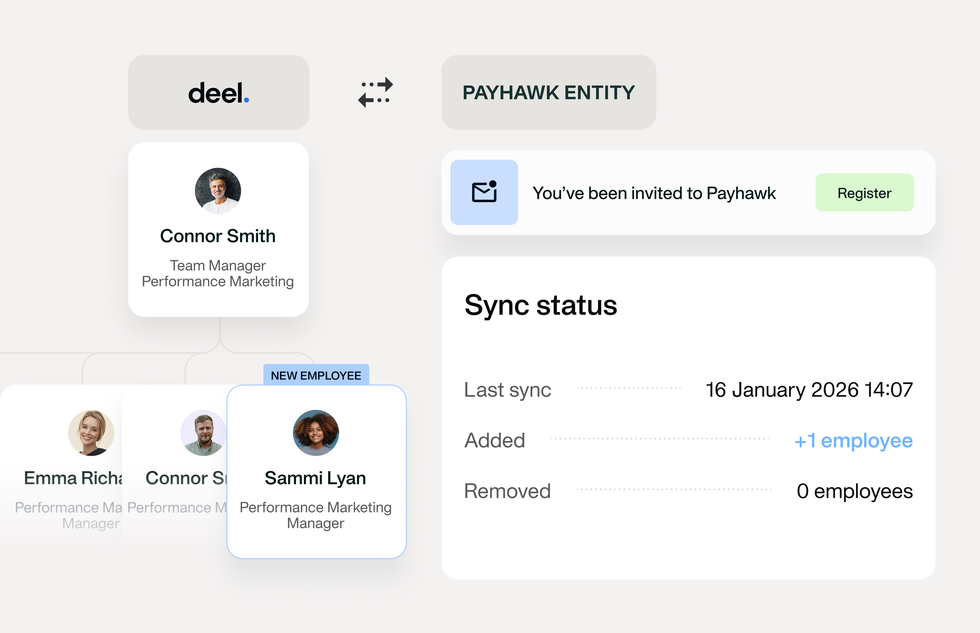Click Connor Smith's profile avatar
This screenshot has height=633, width=980.
217,190
